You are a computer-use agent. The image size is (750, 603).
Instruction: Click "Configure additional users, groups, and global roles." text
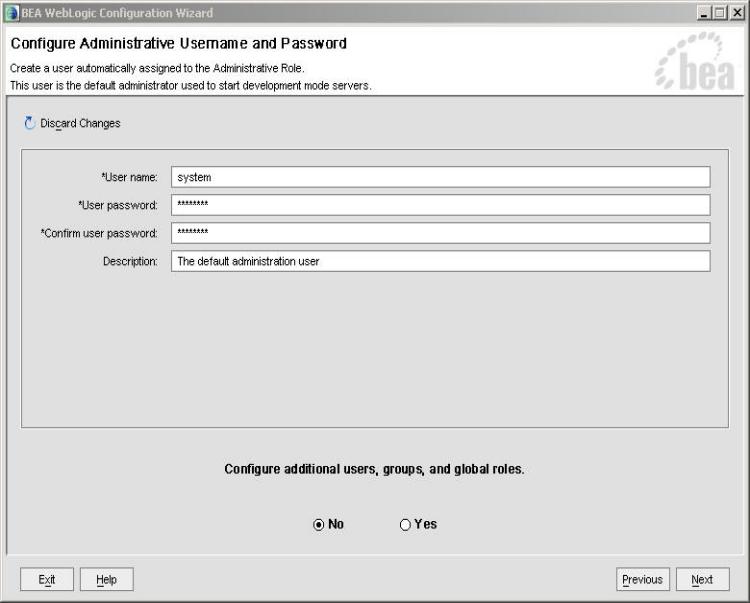tap(375, 469)
